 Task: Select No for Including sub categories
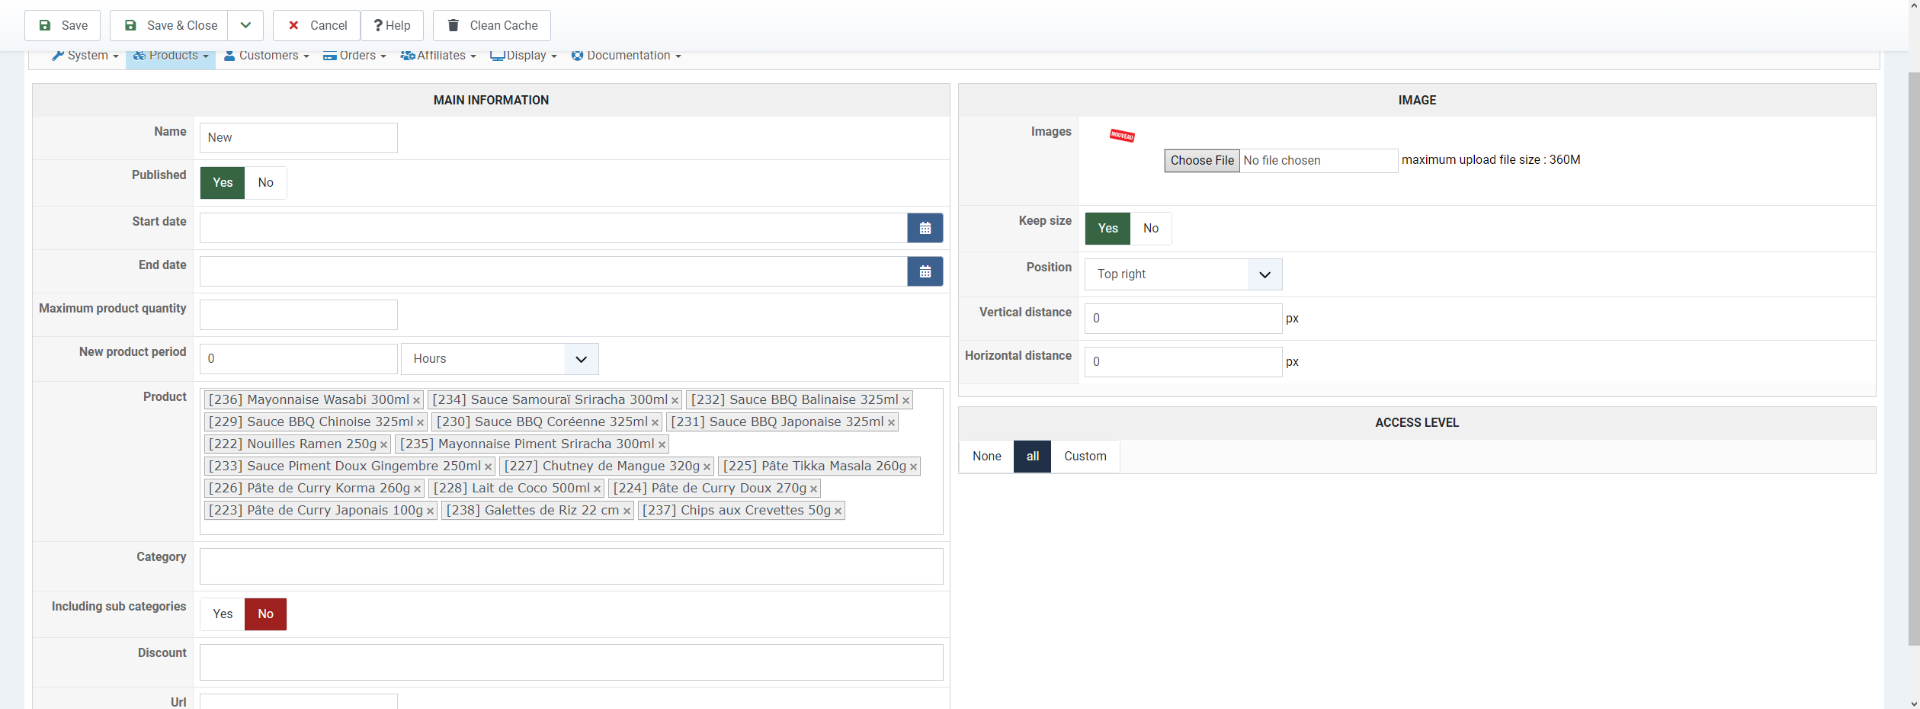click(x=266, y=614)
